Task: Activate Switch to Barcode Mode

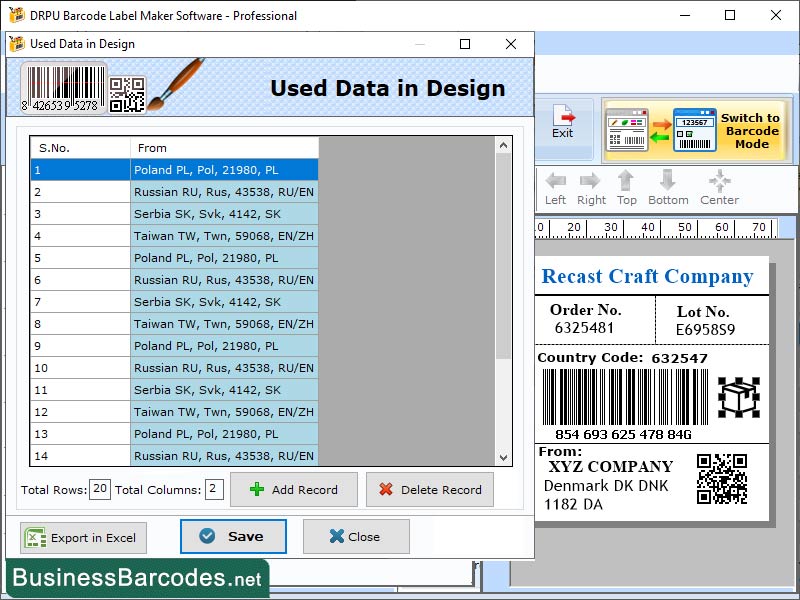Action: pos(700,128)
